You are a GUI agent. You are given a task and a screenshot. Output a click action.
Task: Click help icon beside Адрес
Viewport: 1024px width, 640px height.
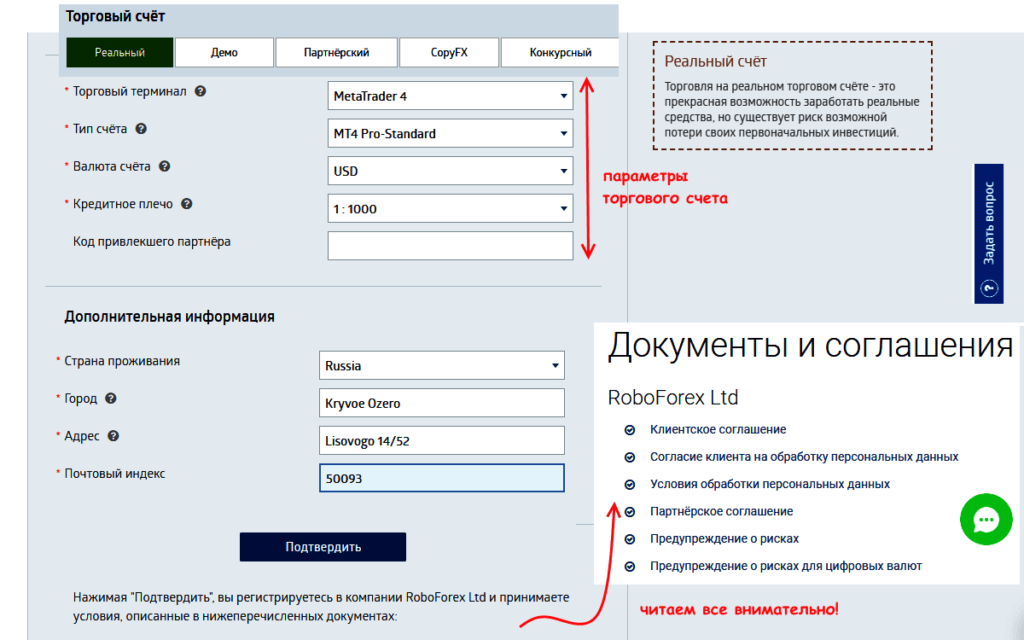(114, 436)
